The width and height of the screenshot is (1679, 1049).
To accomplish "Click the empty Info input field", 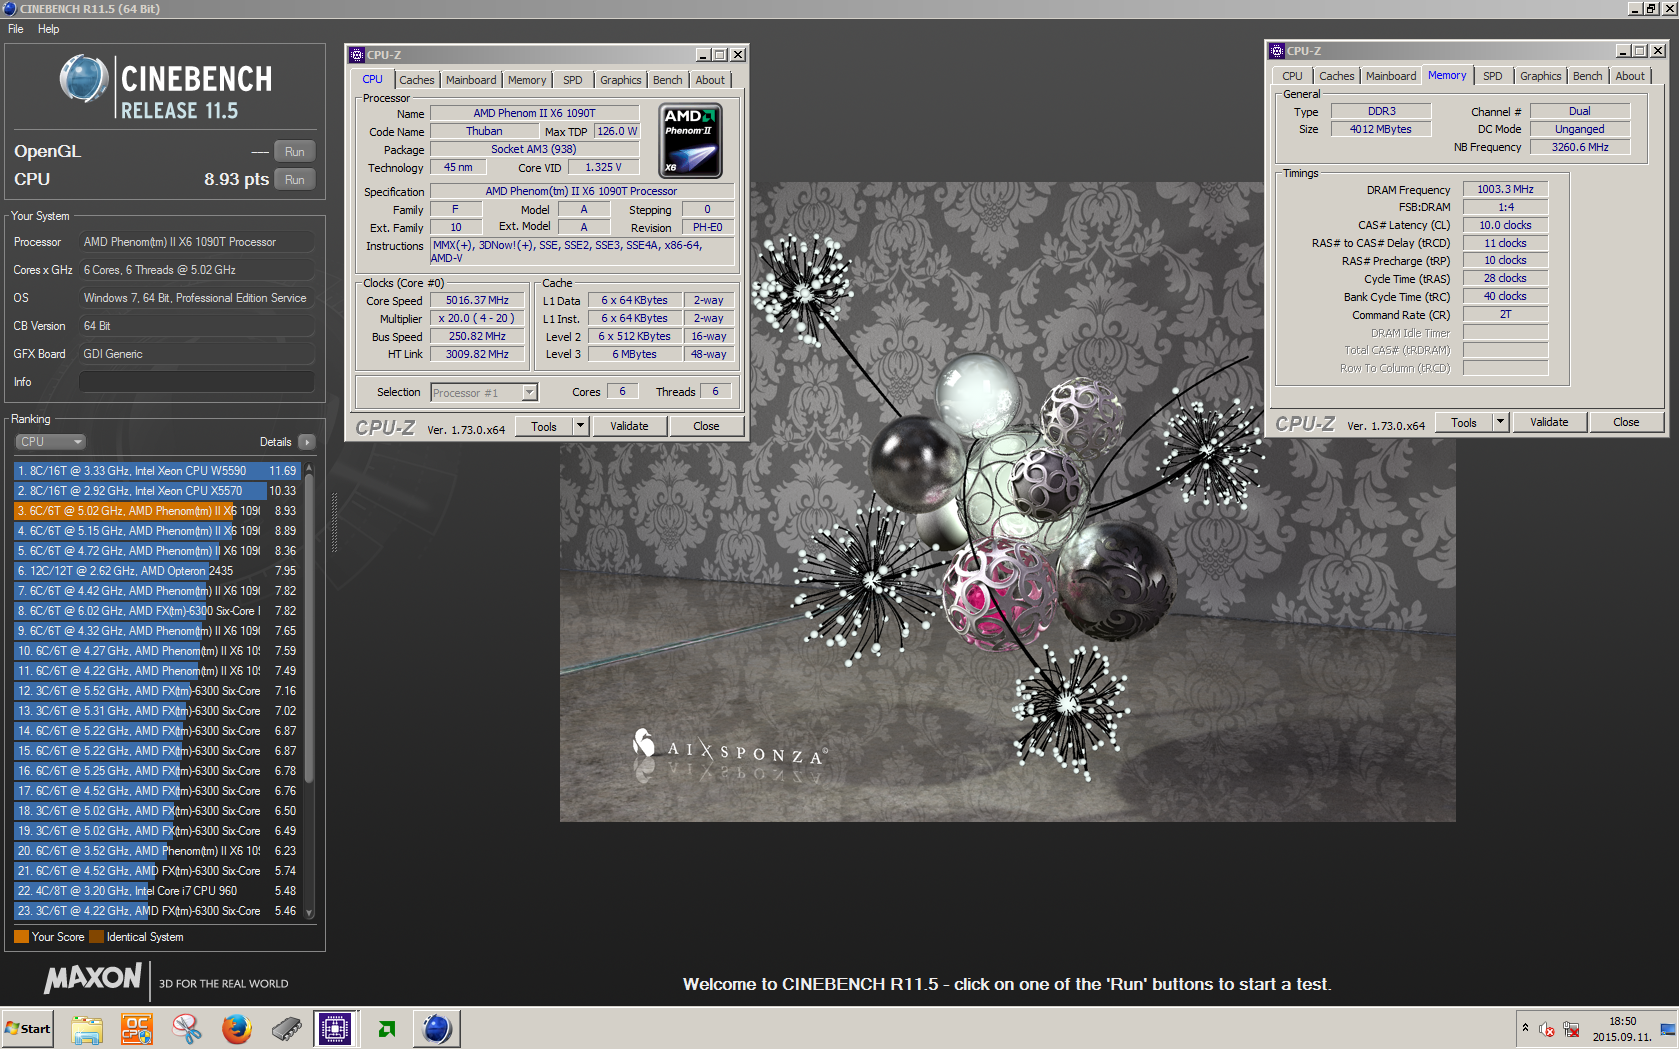I will (197, 382).
